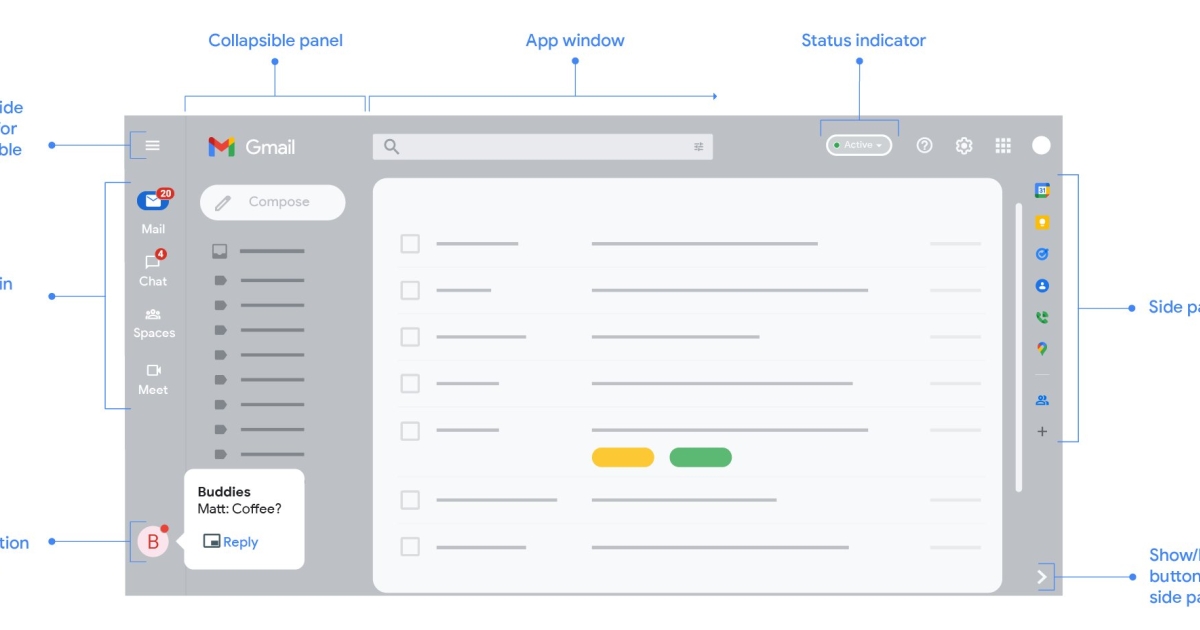
Task: Show search options filter in search bar
Action: (x=699, y=147)
